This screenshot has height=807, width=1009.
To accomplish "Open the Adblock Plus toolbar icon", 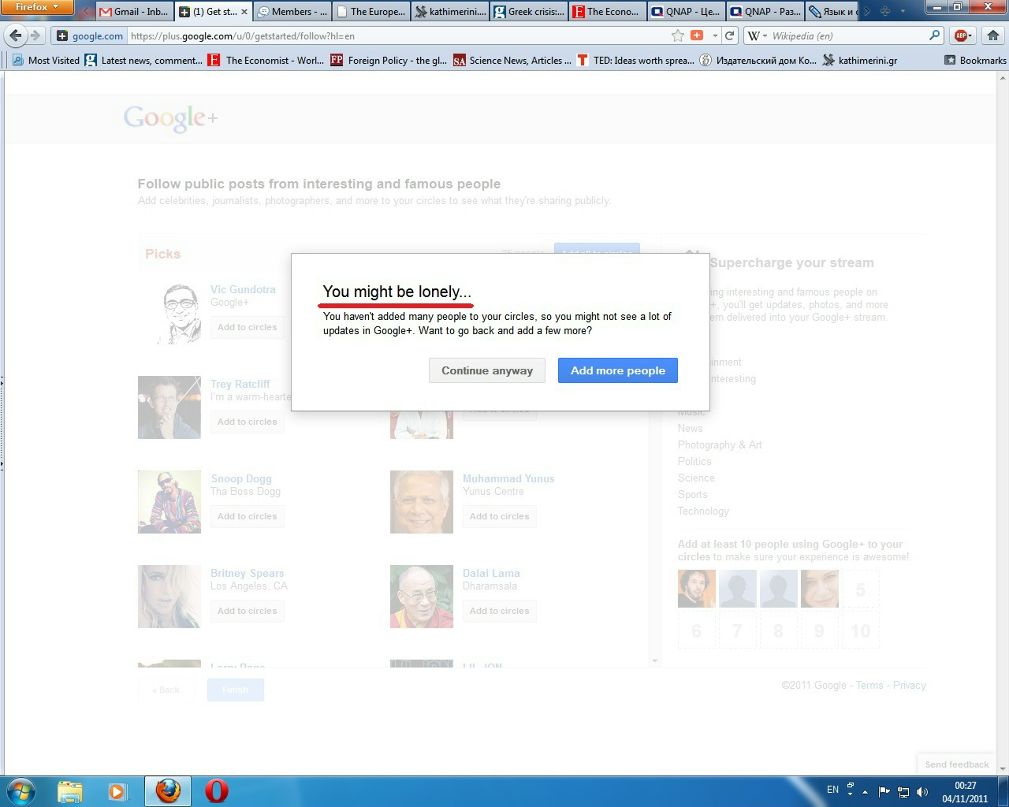I will coord(961,36).
